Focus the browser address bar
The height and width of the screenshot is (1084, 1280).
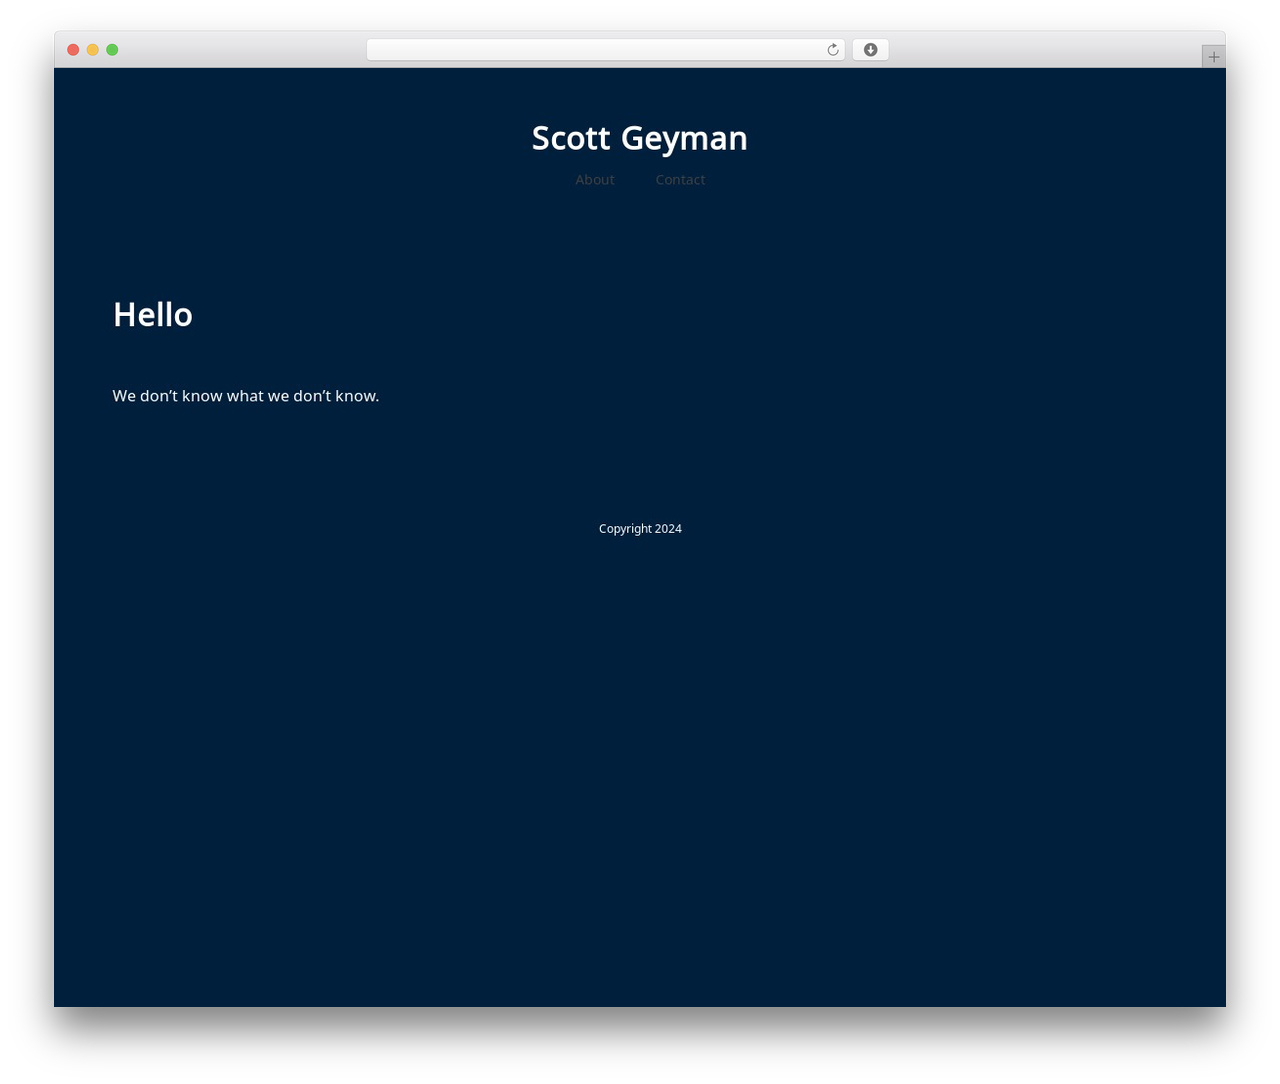point(605,50)
